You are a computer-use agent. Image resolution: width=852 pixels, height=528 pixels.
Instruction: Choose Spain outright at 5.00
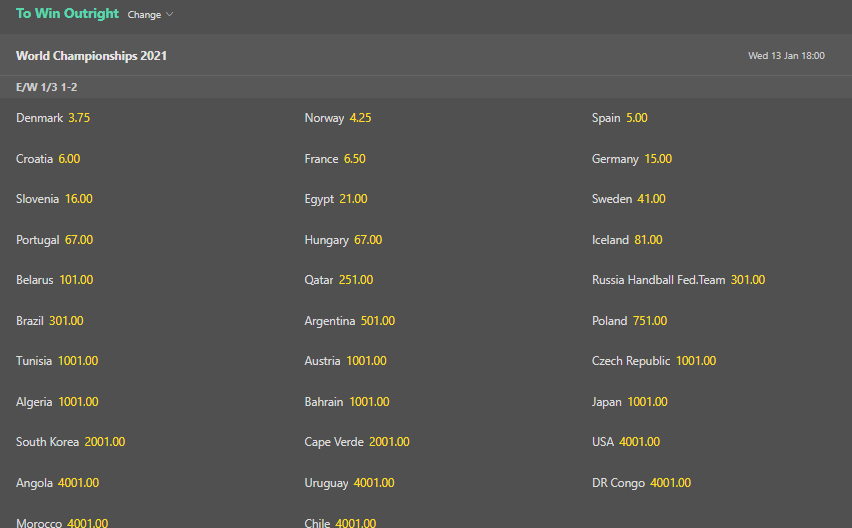[x=620, y=118]
